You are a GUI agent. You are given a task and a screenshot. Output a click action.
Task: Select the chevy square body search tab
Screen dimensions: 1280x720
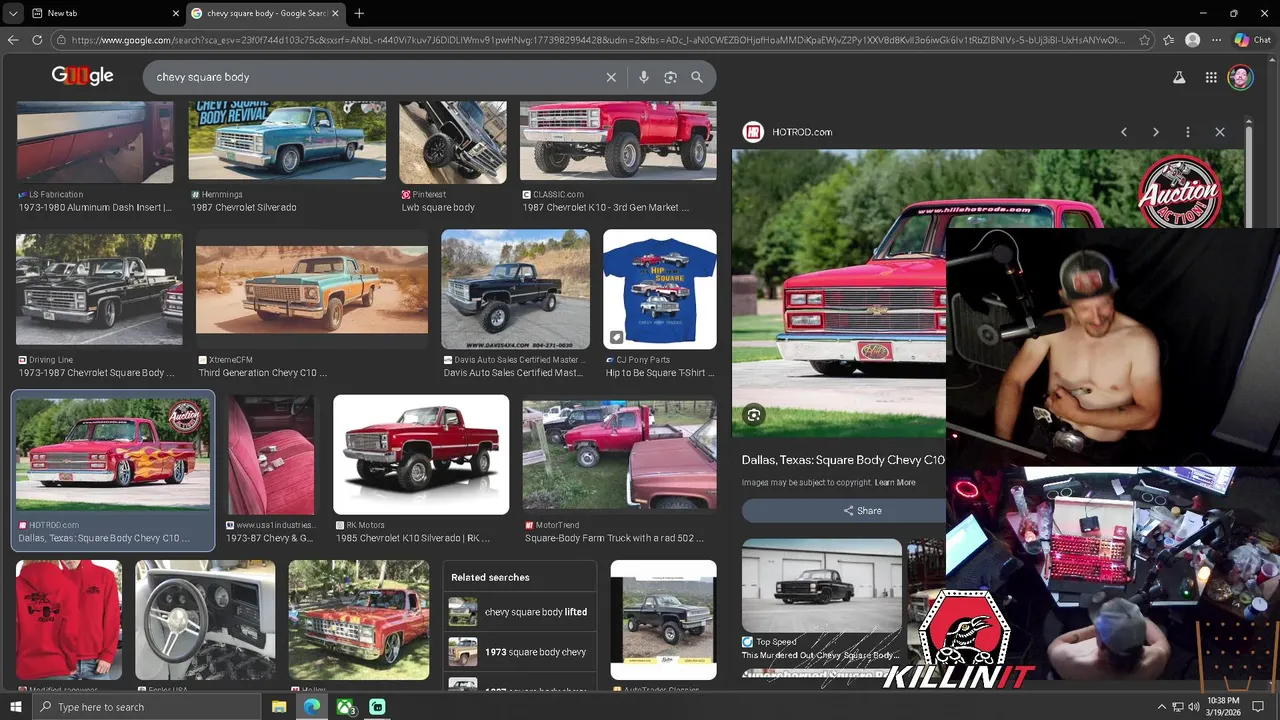[265, 13]
